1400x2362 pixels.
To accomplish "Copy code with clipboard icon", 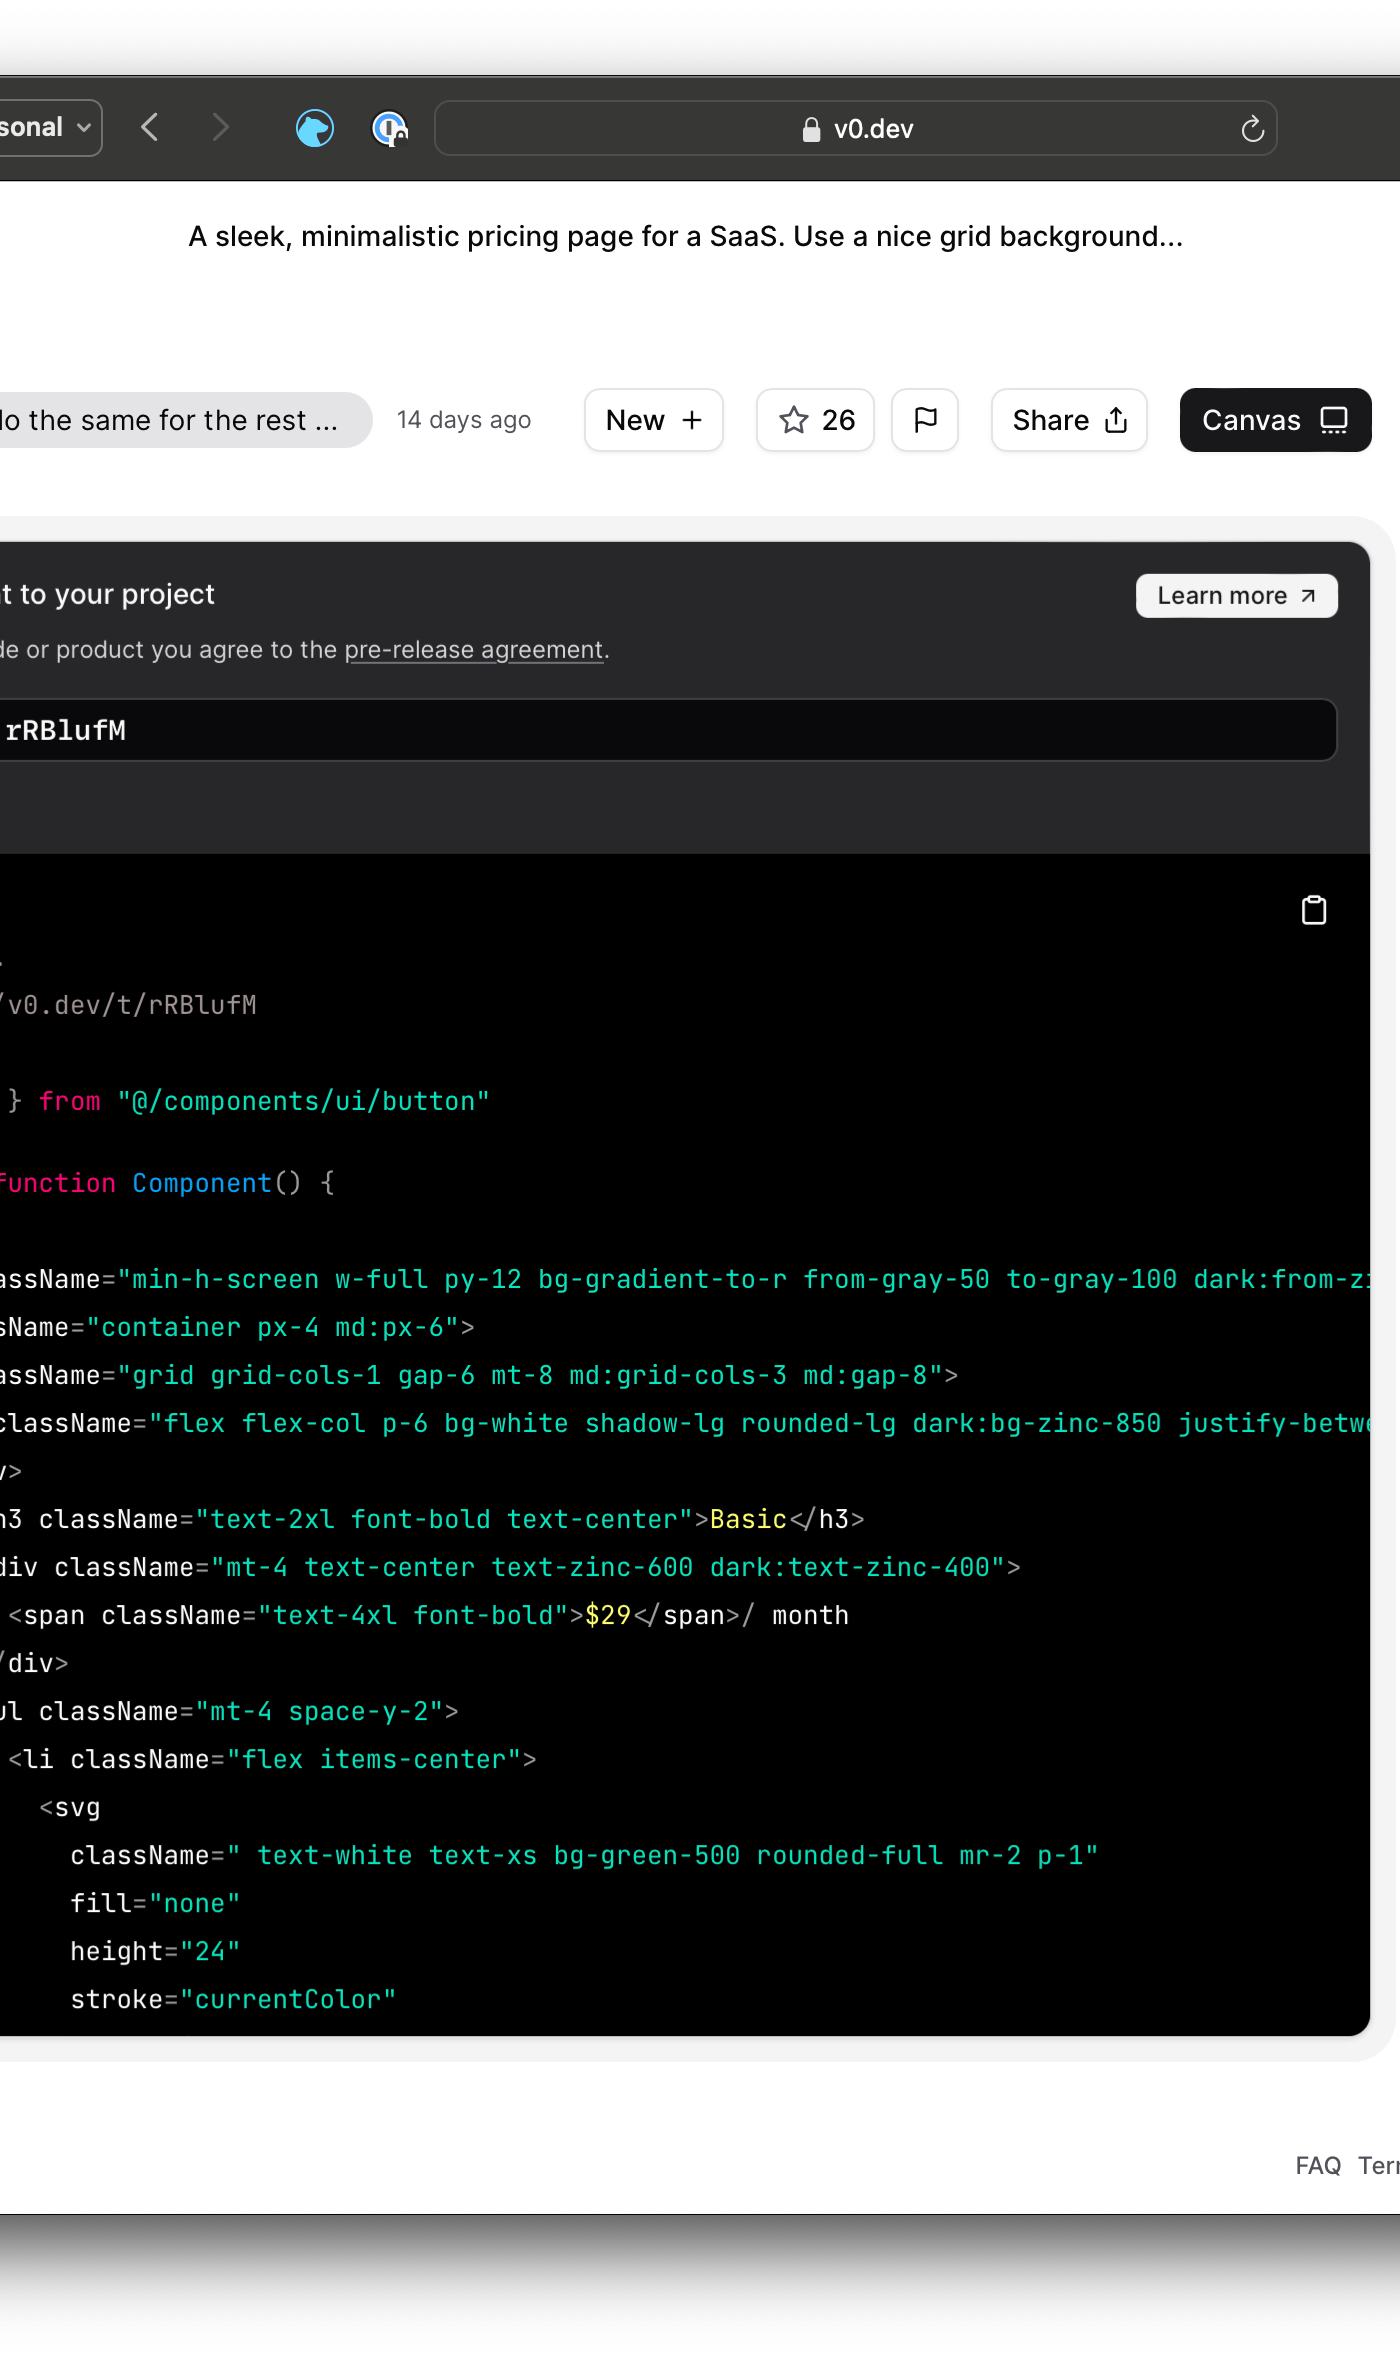I will click(x=1314, y=910).
